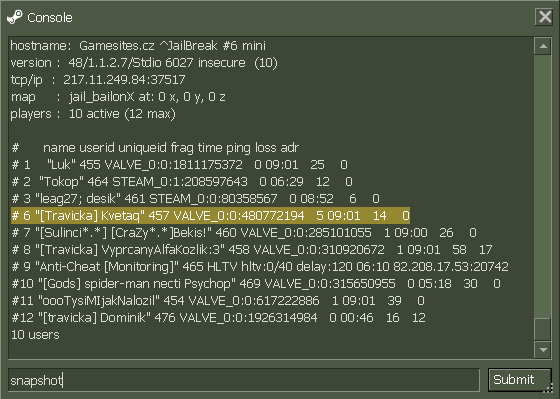This screenshot has height=399, width=560.
Task: Select the highlighted "[Travicka] Kvetaq" line
Action: pos(210,216)
